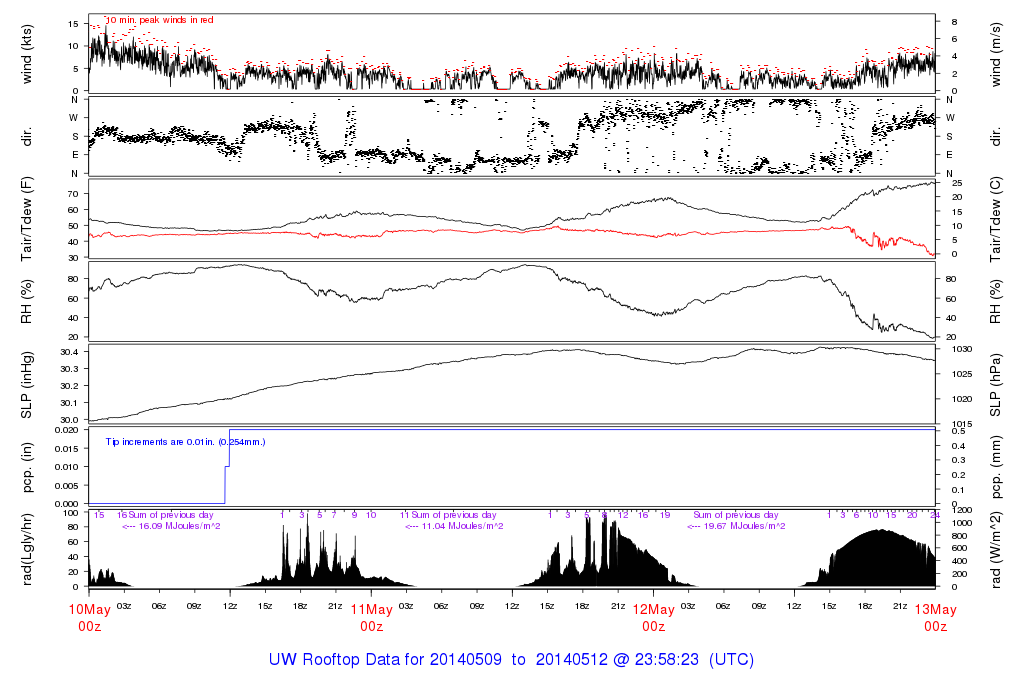Click the right 'Tair/Tdew (C)' axis label

click(x=997, y=218)
